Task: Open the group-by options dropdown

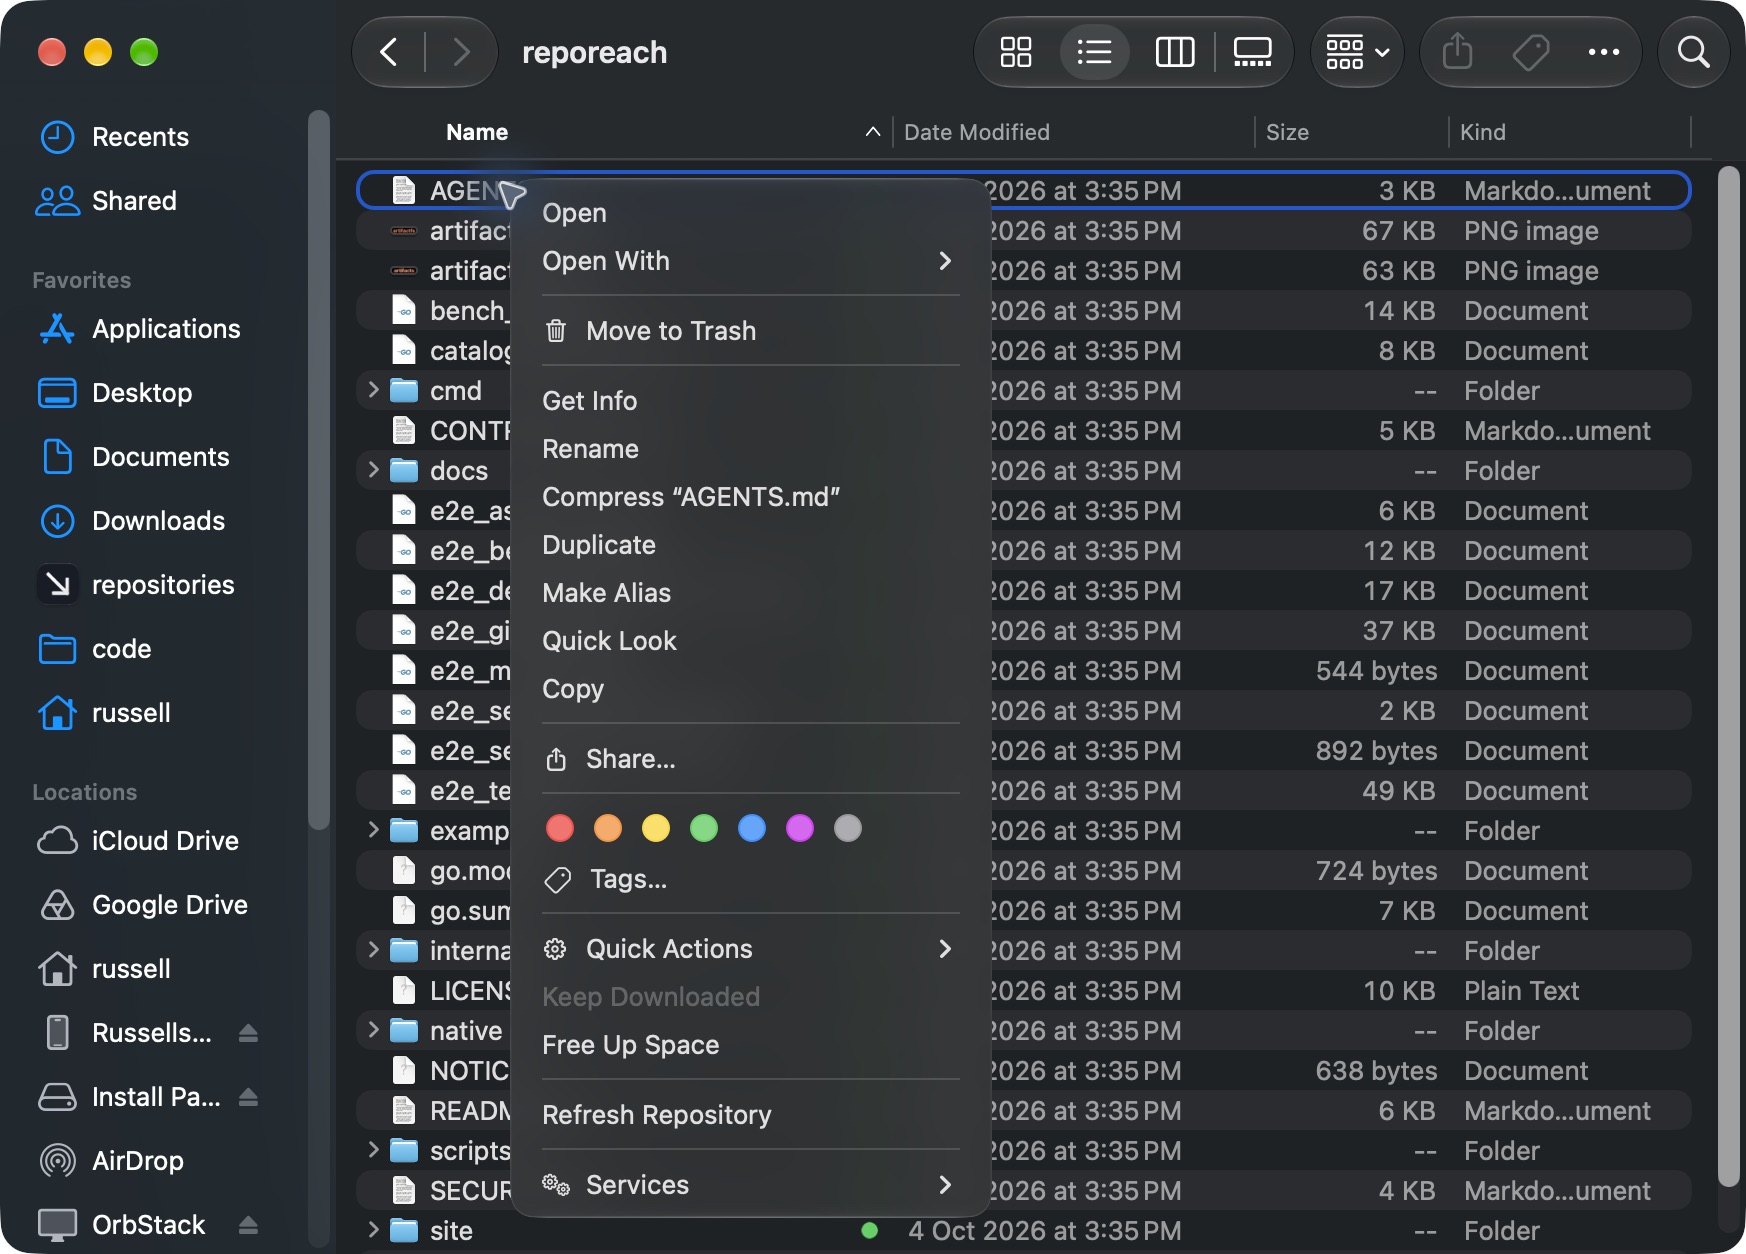Action: tap(1357, 52)
